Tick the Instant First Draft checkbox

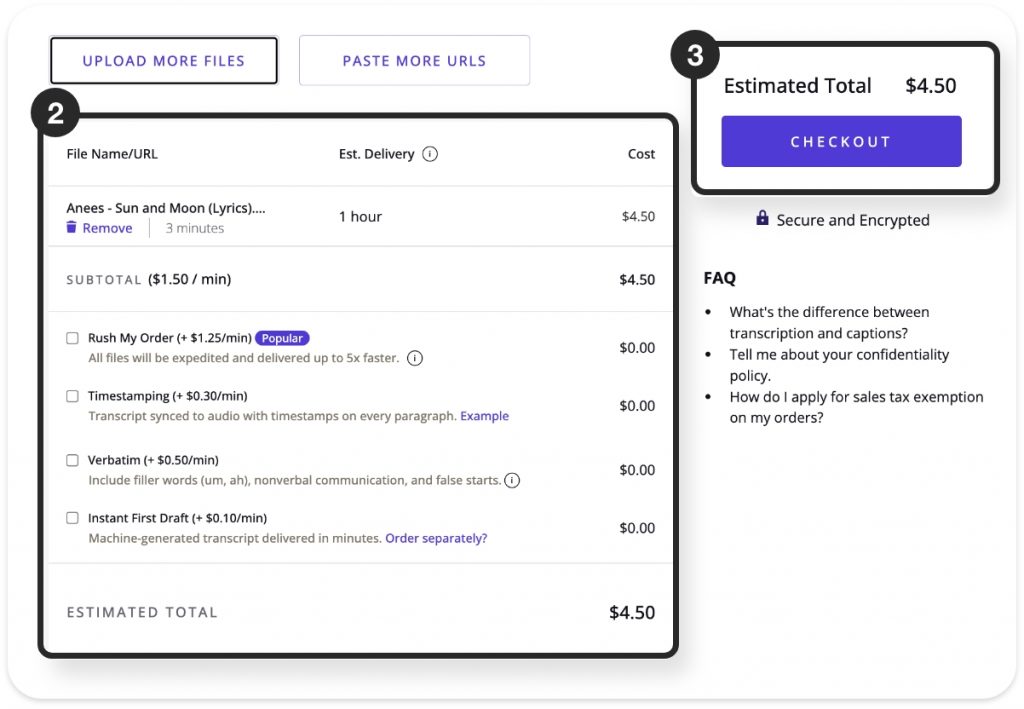(72, 518)
